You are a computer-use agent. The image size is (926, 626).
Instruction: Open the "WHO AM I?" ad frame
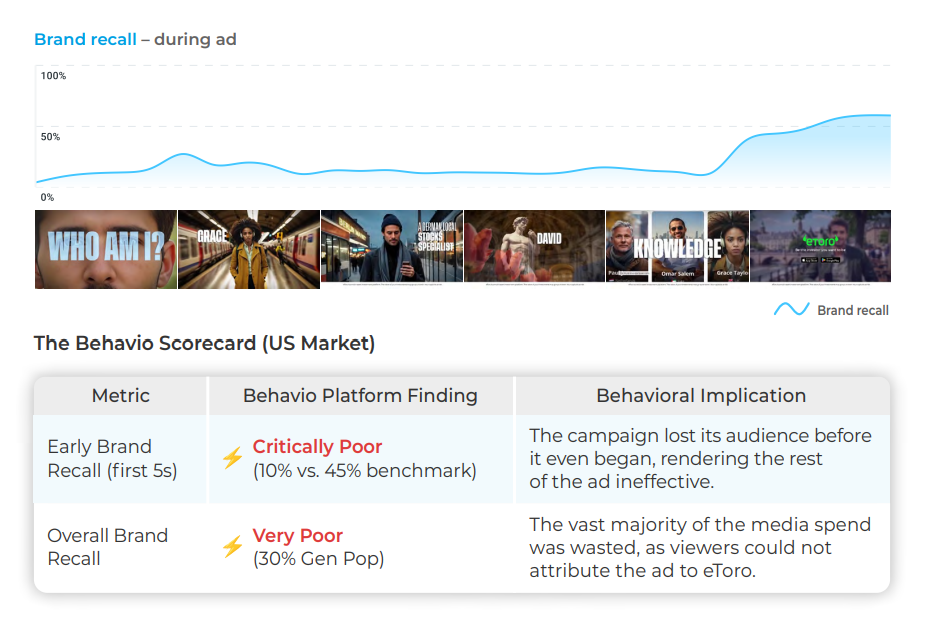[106, 249]
